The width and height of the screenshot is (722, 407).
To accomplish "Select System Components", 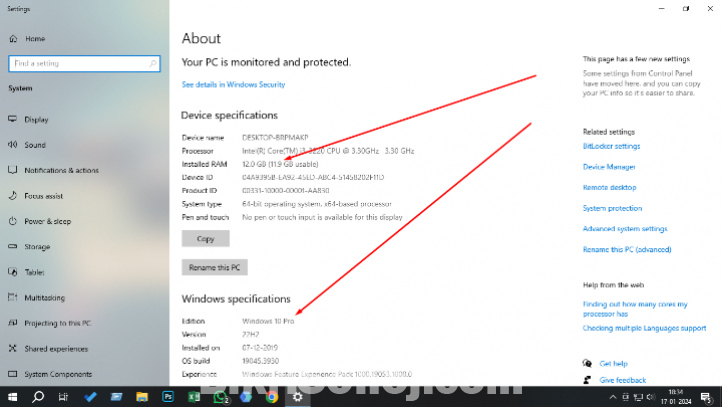I will coord(58,374).
